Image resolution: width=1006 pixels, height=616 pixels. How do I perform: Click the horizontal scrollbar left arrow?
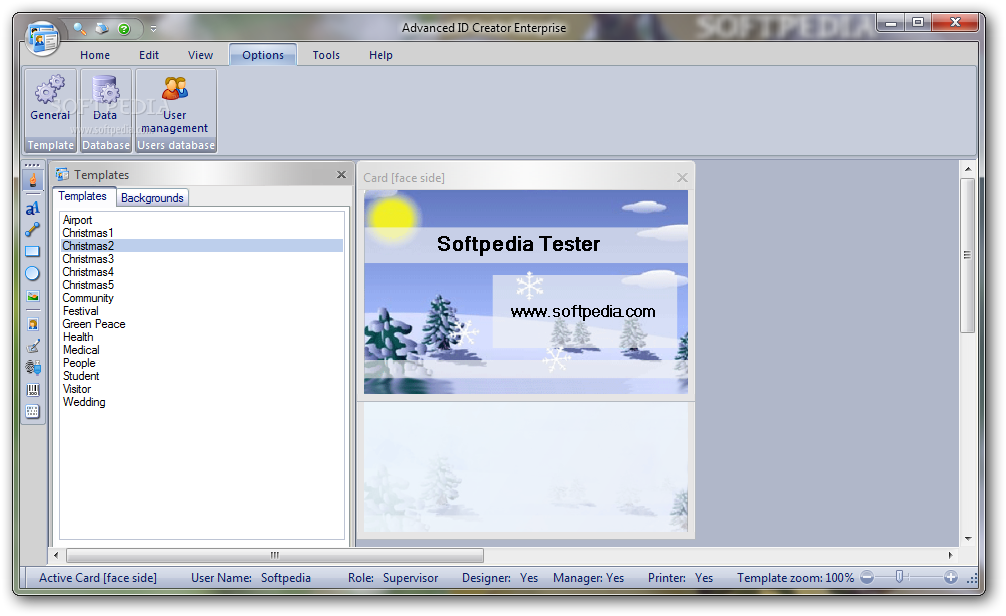click(56, 555)
